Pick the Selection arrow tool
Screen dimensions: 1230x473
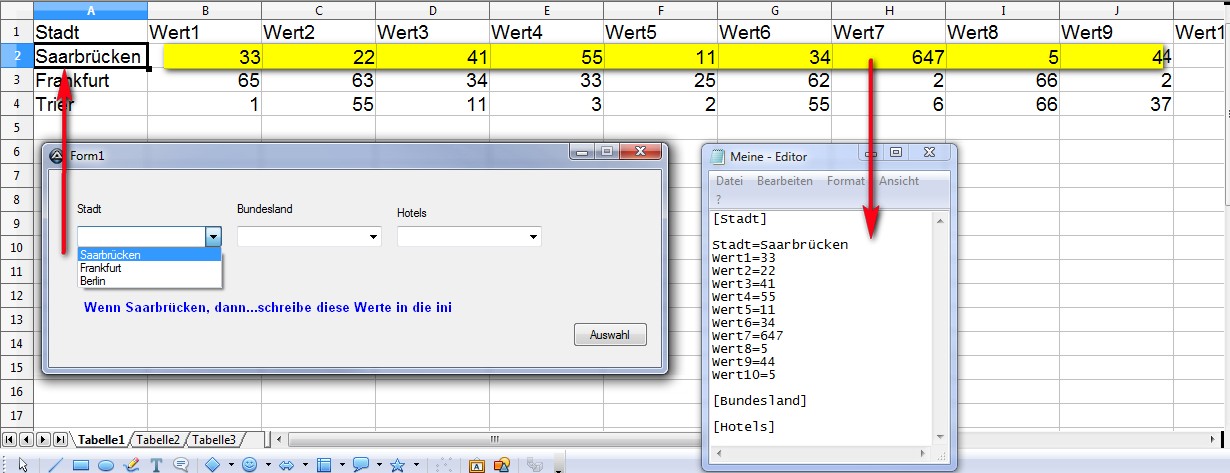coord(23,465)
